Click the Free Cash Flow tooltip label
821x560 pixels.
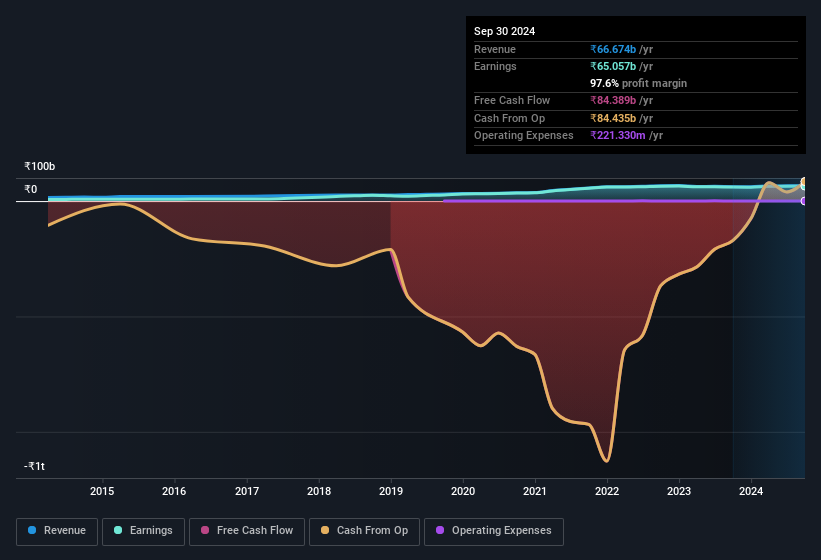click(x=512, y=100)
